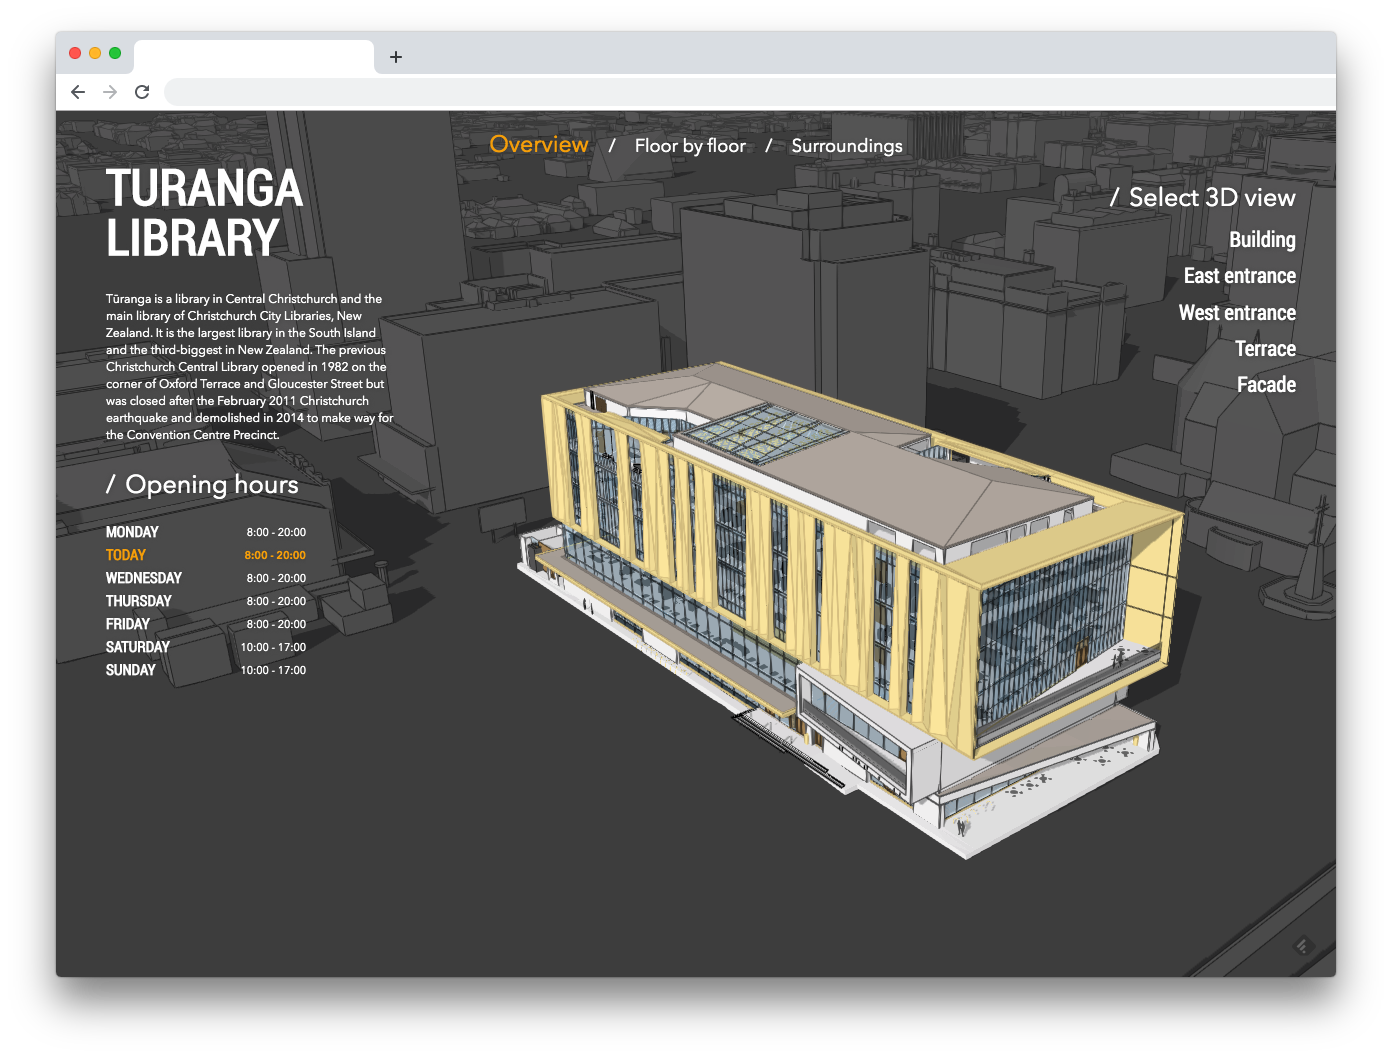Switch to the Overview tab

[539, 144]
